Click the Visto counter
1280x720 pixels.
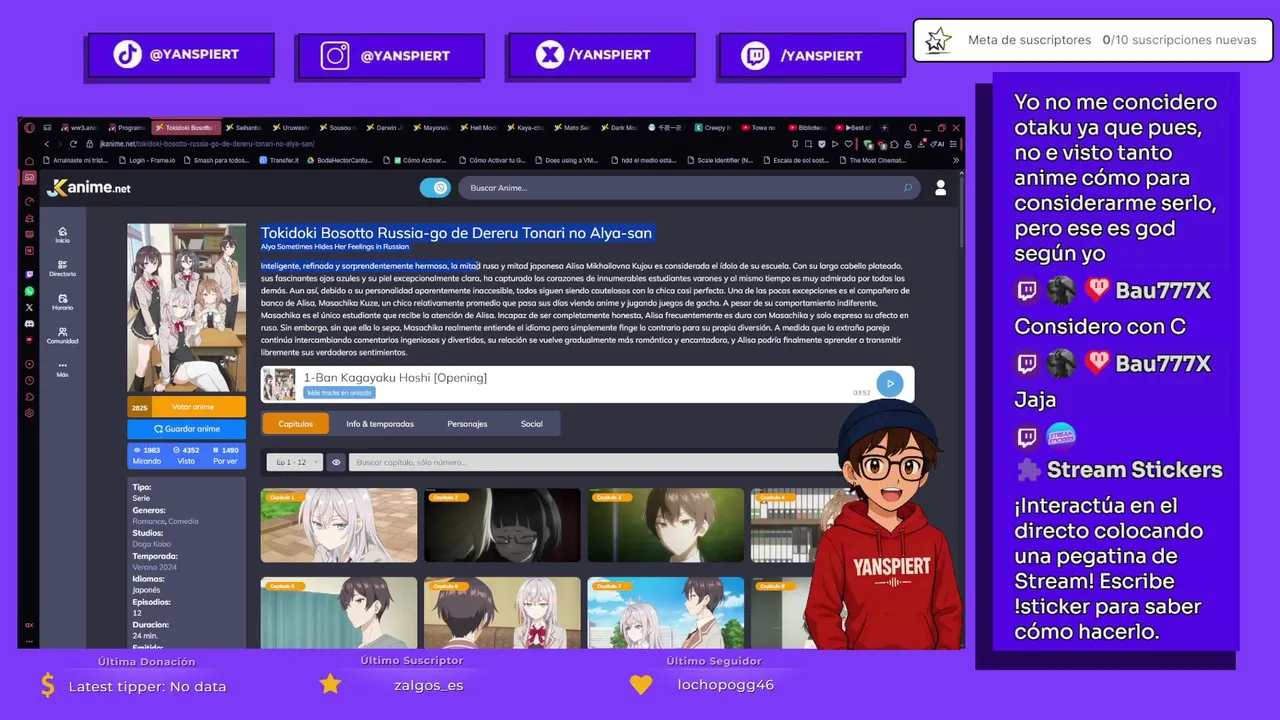[x=186, y=456]
